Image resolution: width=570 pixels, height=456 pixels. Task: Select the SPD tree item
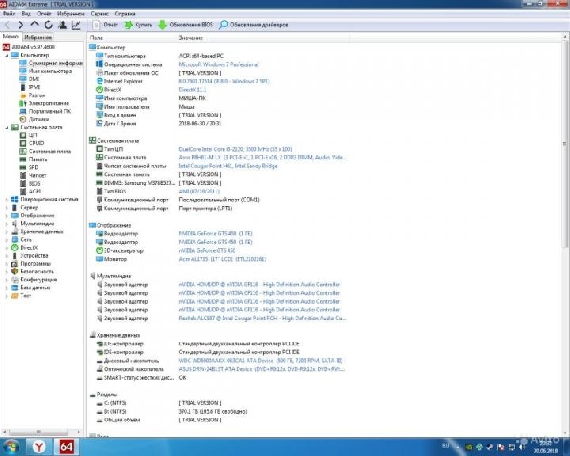29,167
